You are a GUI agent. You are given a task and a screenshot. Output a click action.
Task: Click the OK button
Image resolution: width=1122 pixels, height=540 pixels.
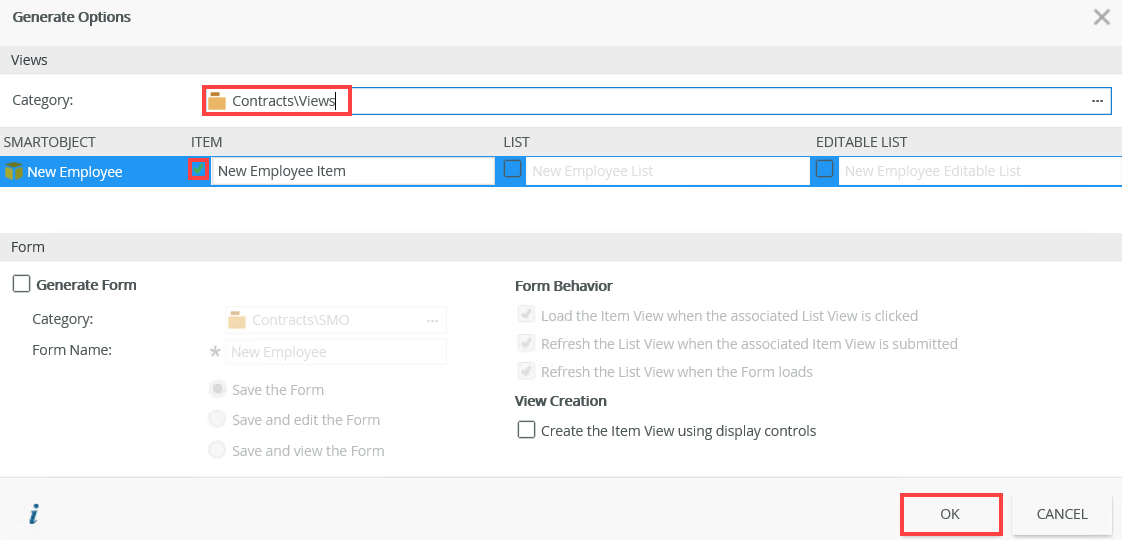(x=950, y=514)
